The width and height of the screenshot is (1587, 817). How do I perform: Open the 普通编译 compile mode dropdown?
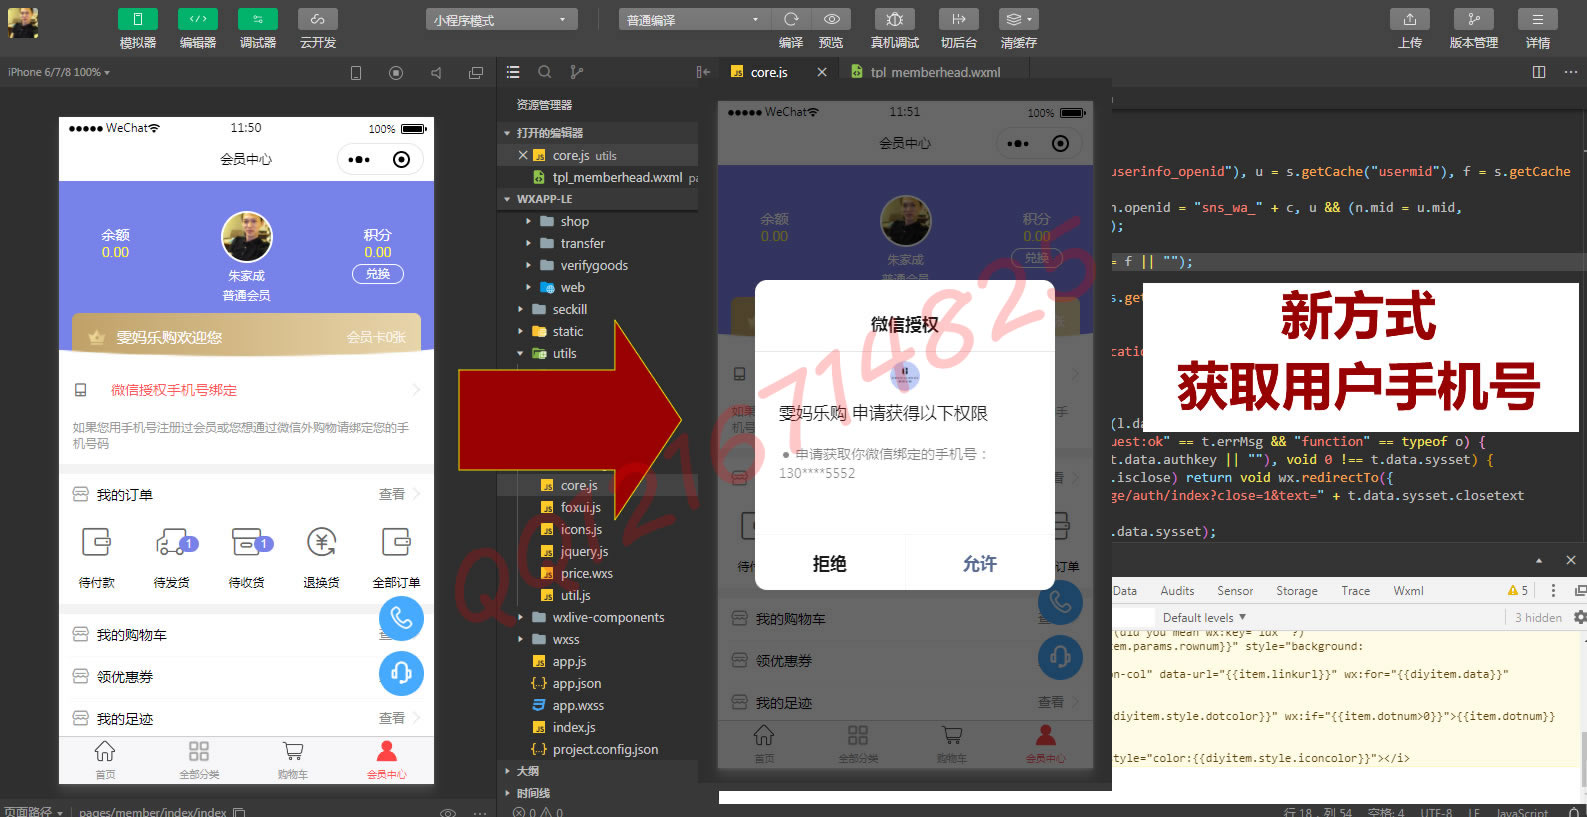coord(693,20)
